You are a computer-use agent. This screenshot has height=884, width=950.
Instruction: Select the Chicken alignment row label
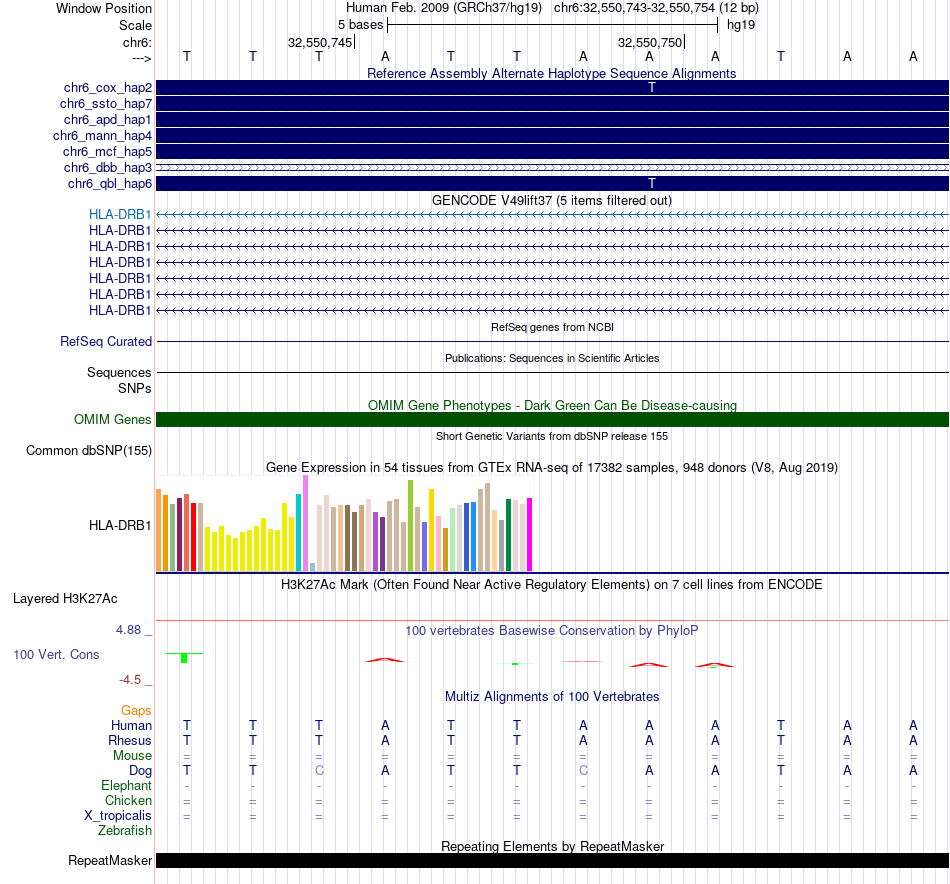pyautogui.click(x=128, y=800)
